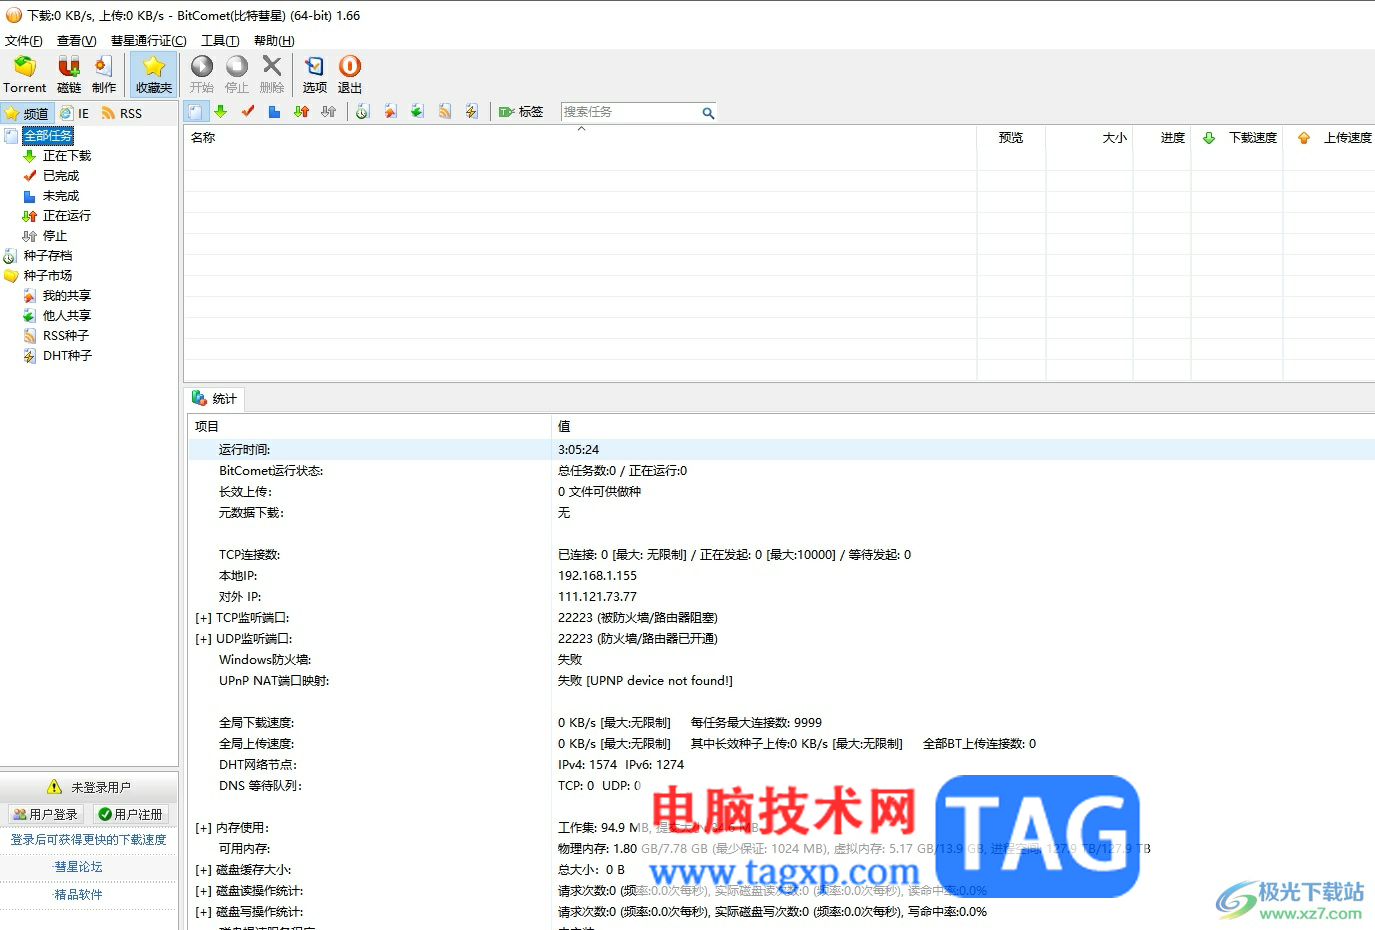Select the all-tasks page icon in the filter toolbar
This screenshot has width=1375, height=930.
196,112
